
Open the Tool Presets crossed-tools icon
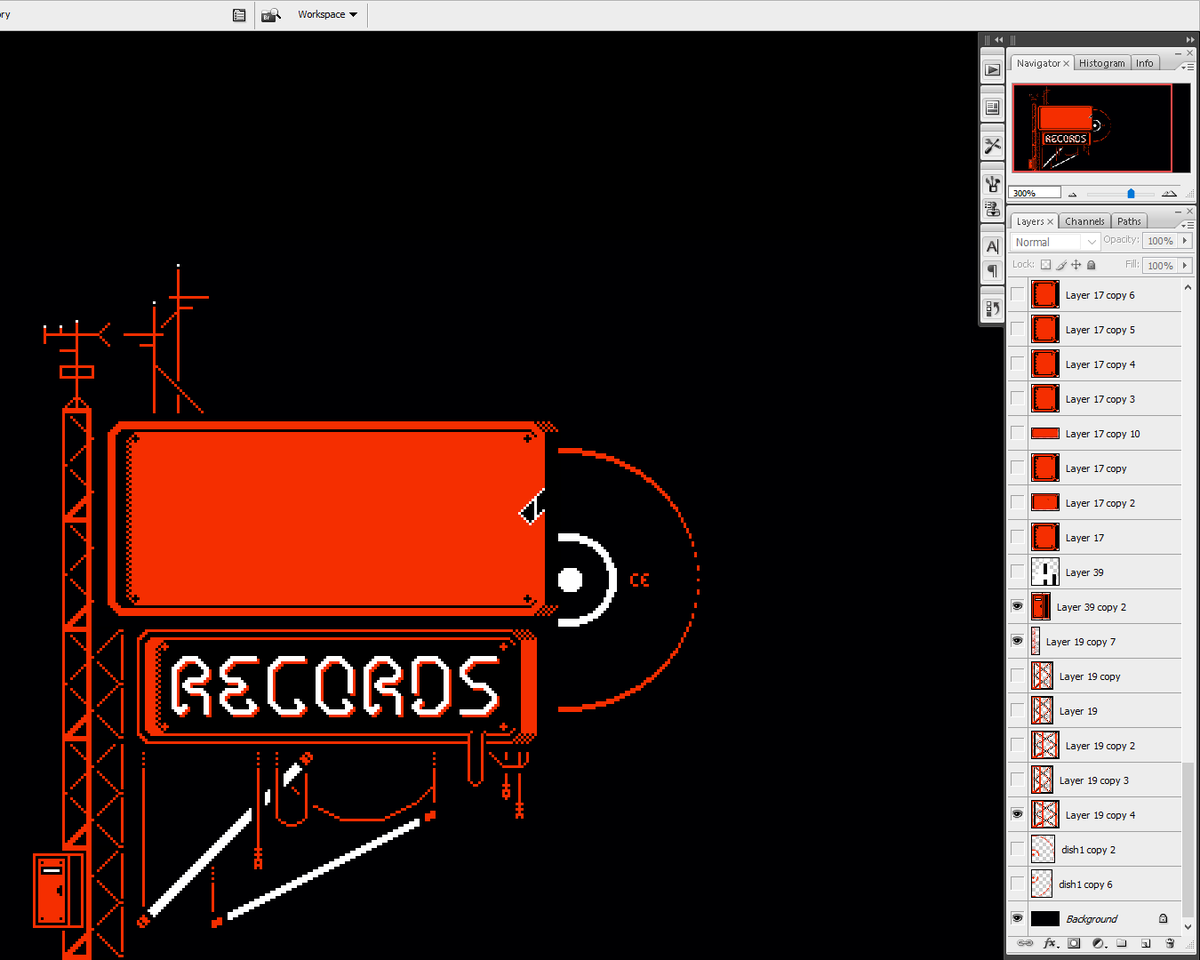click(x=992, y=145)
